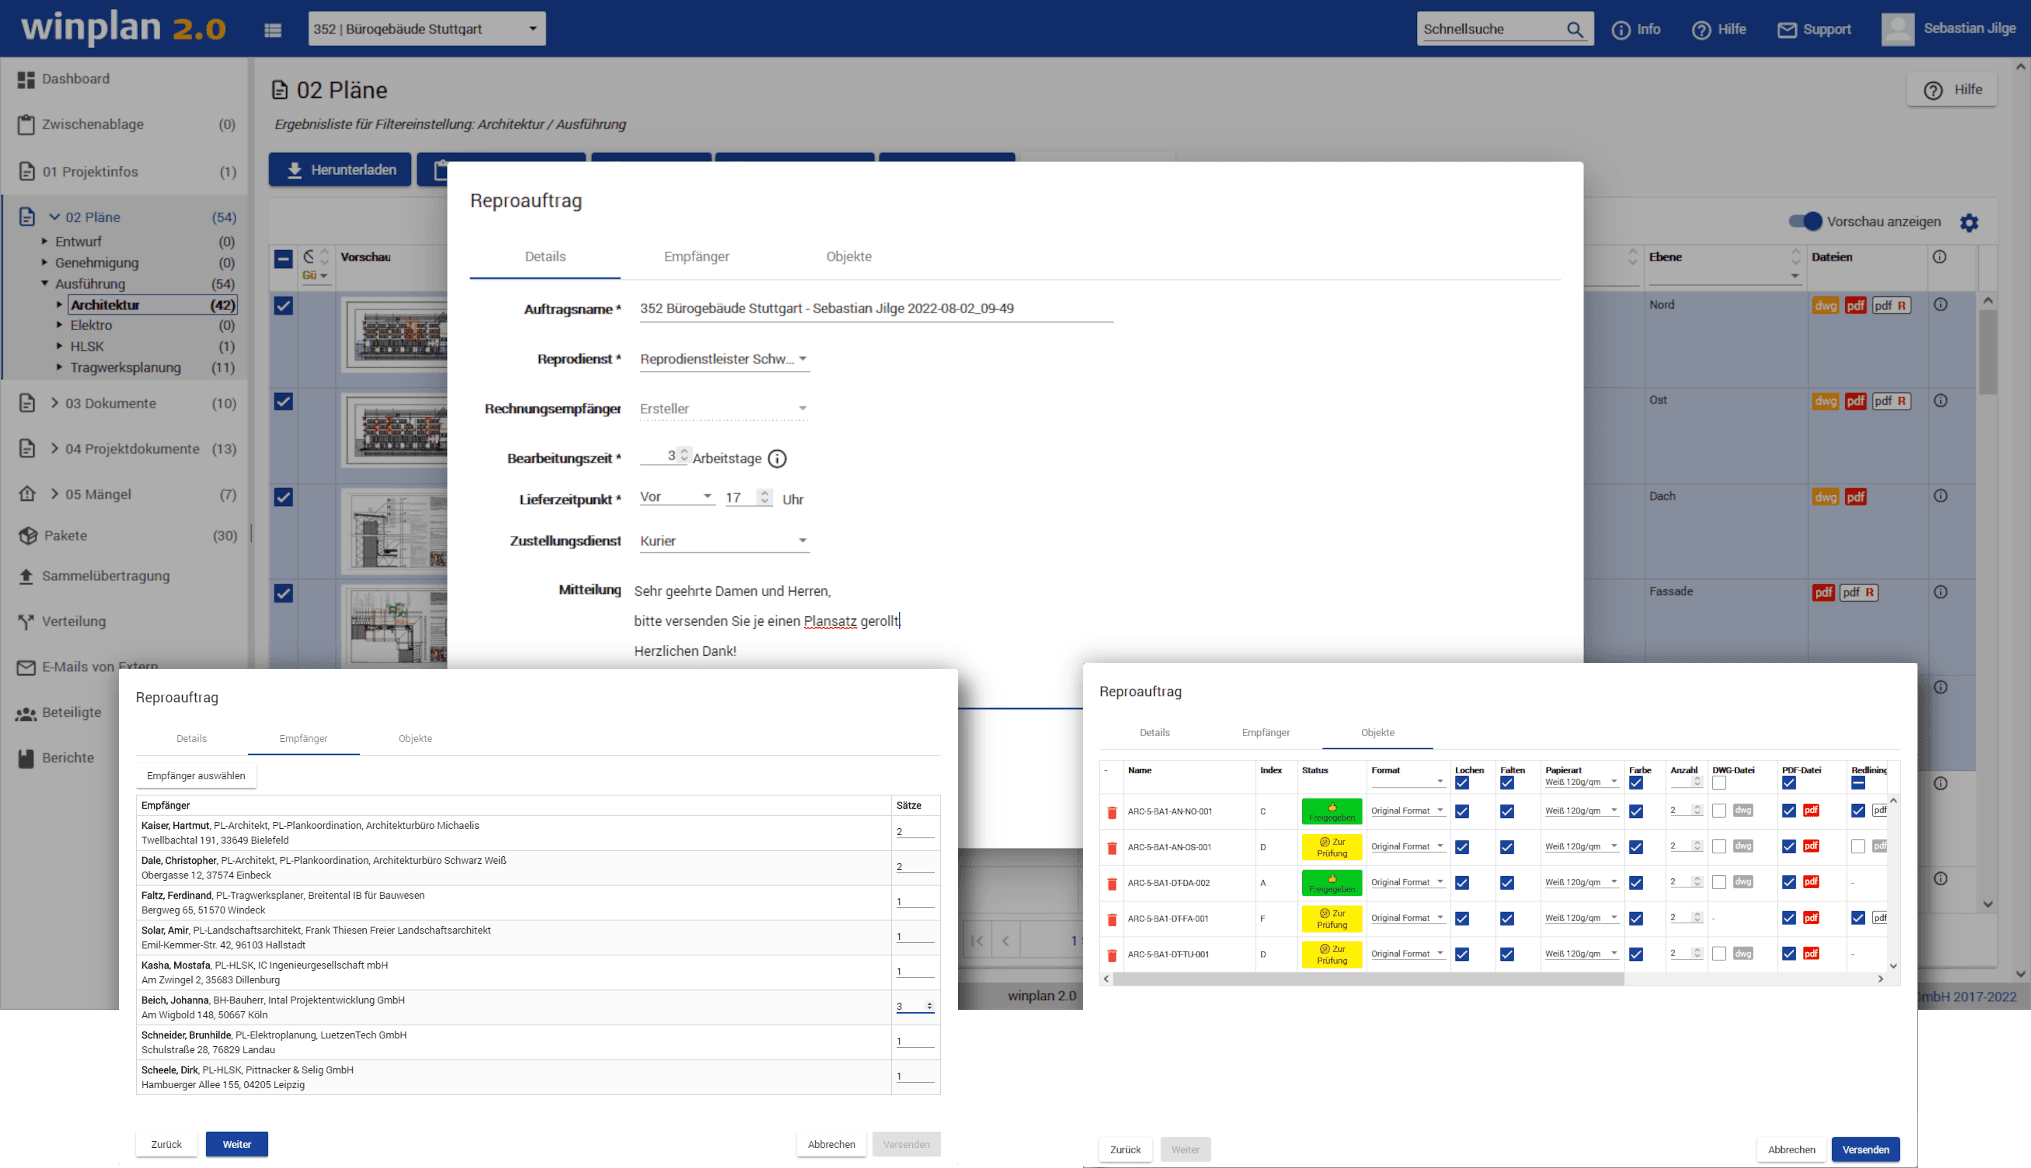This screenshot has height=1168, width=2031.
Task: Open Support mail icon in the header
Action: [1787, 30]
